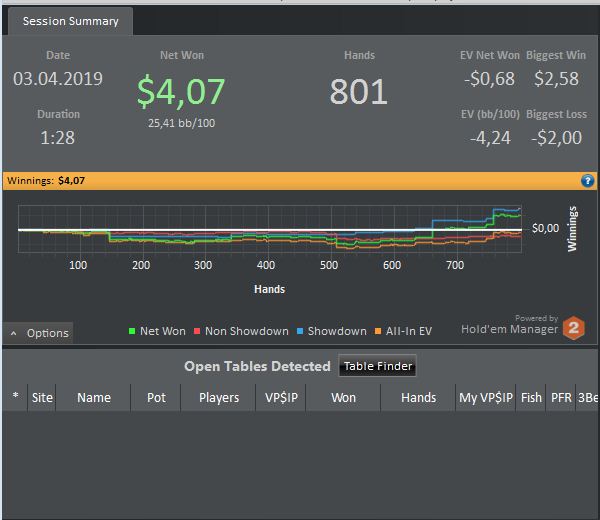
Task: Open the Table Finder button
Action: click(377, 366)
